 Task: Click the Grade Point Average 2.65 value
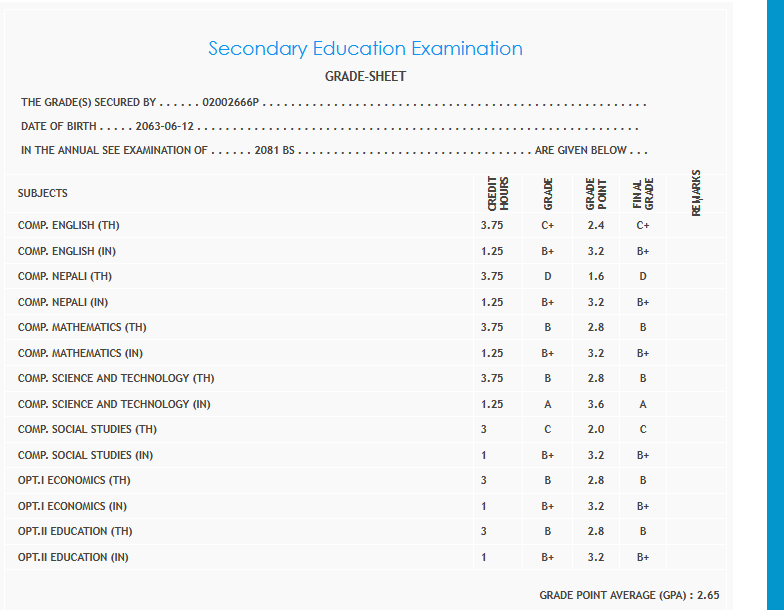tap(708, 595)
